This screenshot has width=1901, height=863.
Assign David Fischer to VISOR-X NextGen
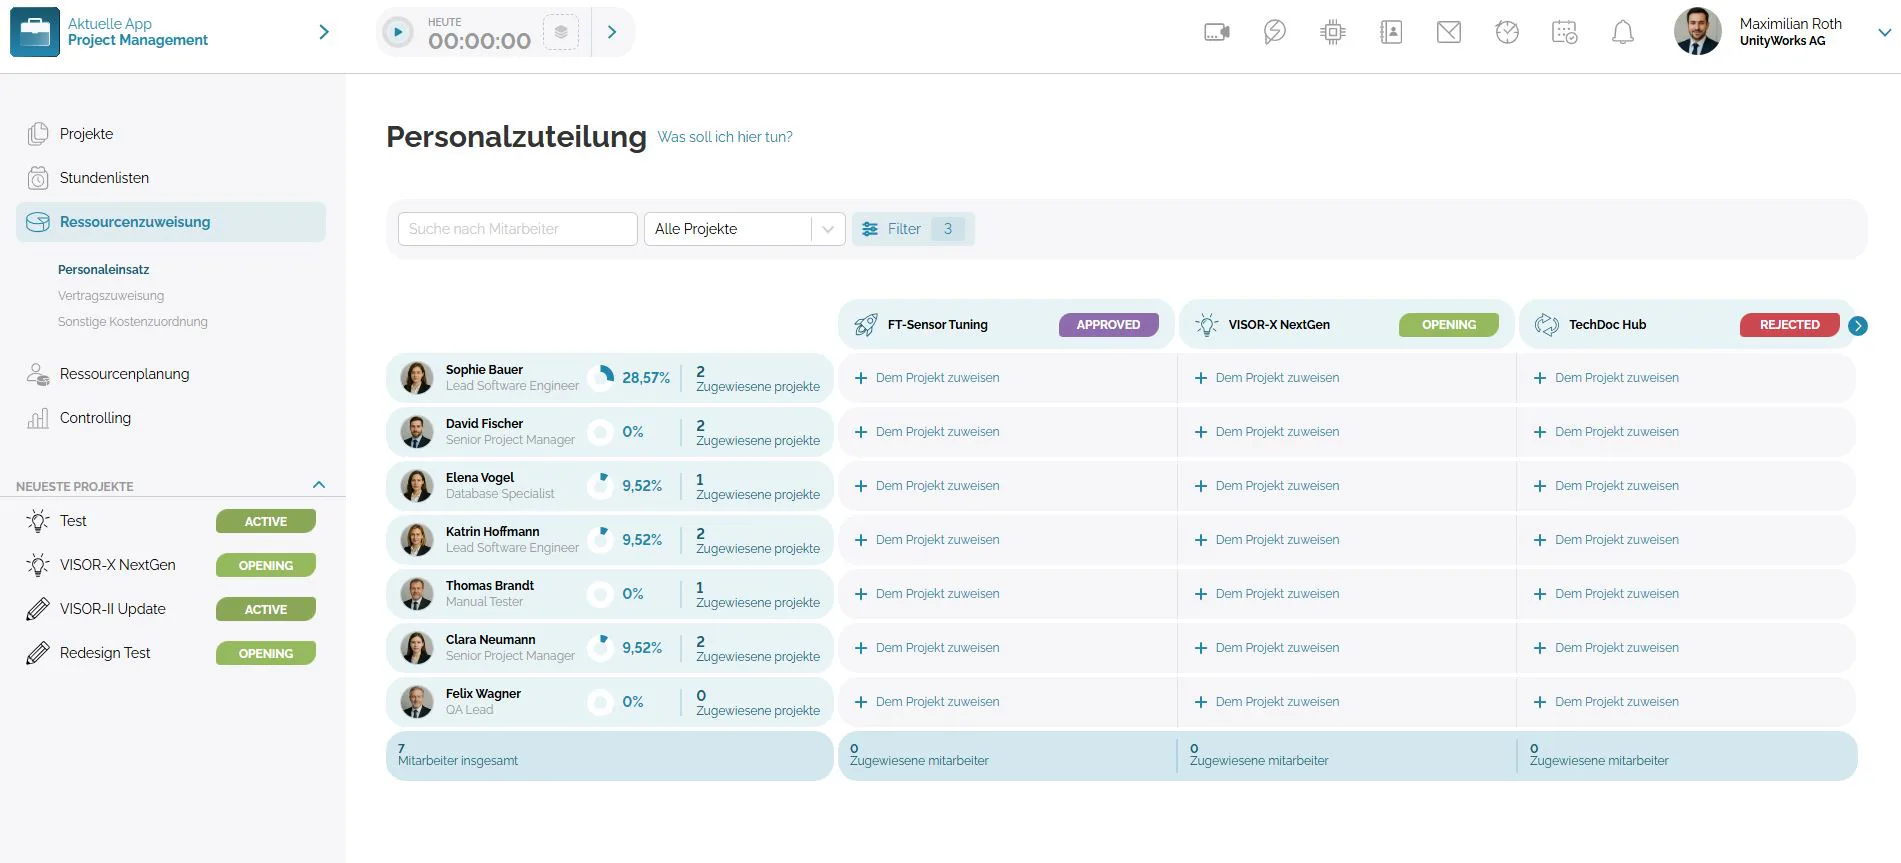click(1268, 432)
